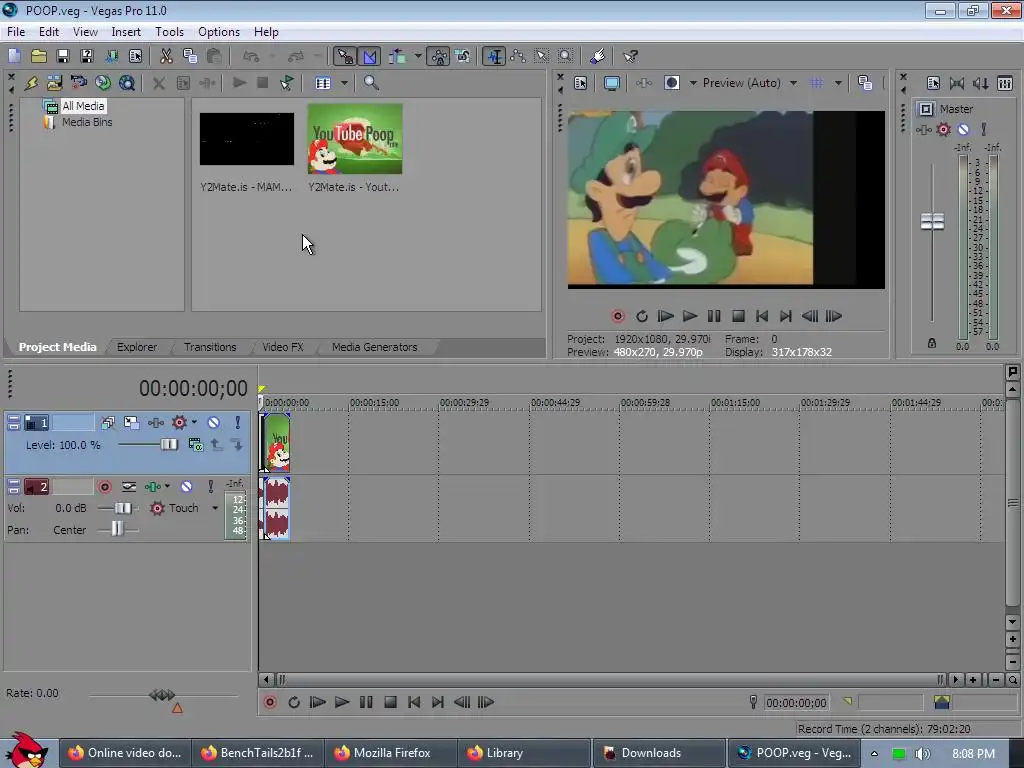Screen dimensions: 1024x768
Task: Open Touch automation mode dropdown
Action: [x=215, y=508]
